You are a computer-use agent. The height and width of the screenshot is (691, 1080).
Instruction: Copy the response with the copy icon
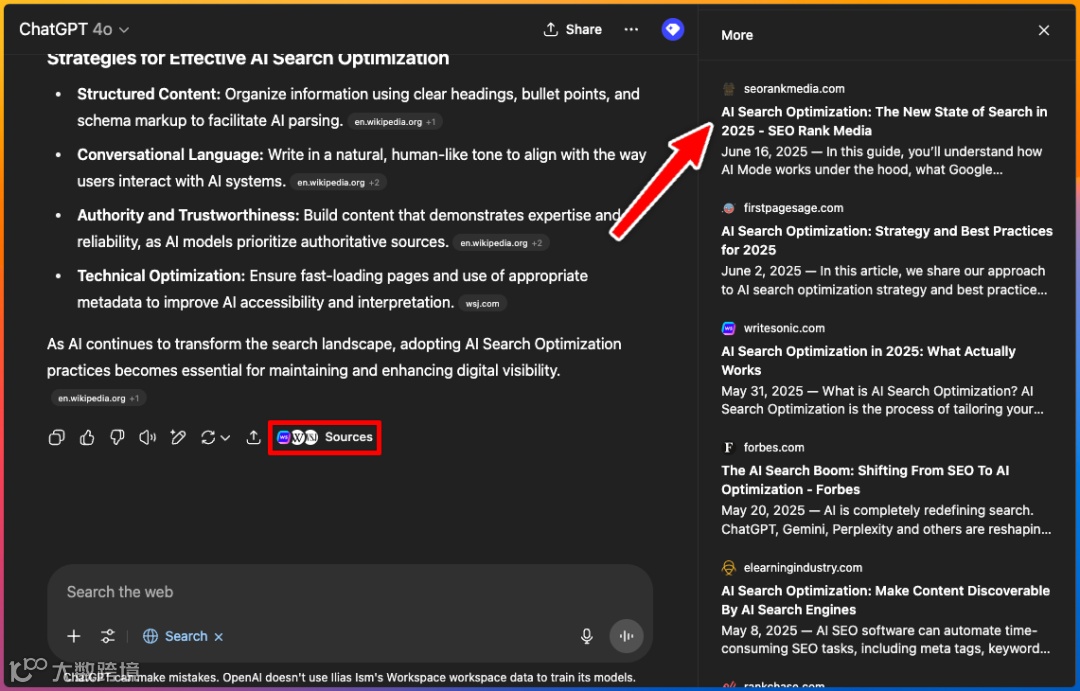[x=56, y=437]
